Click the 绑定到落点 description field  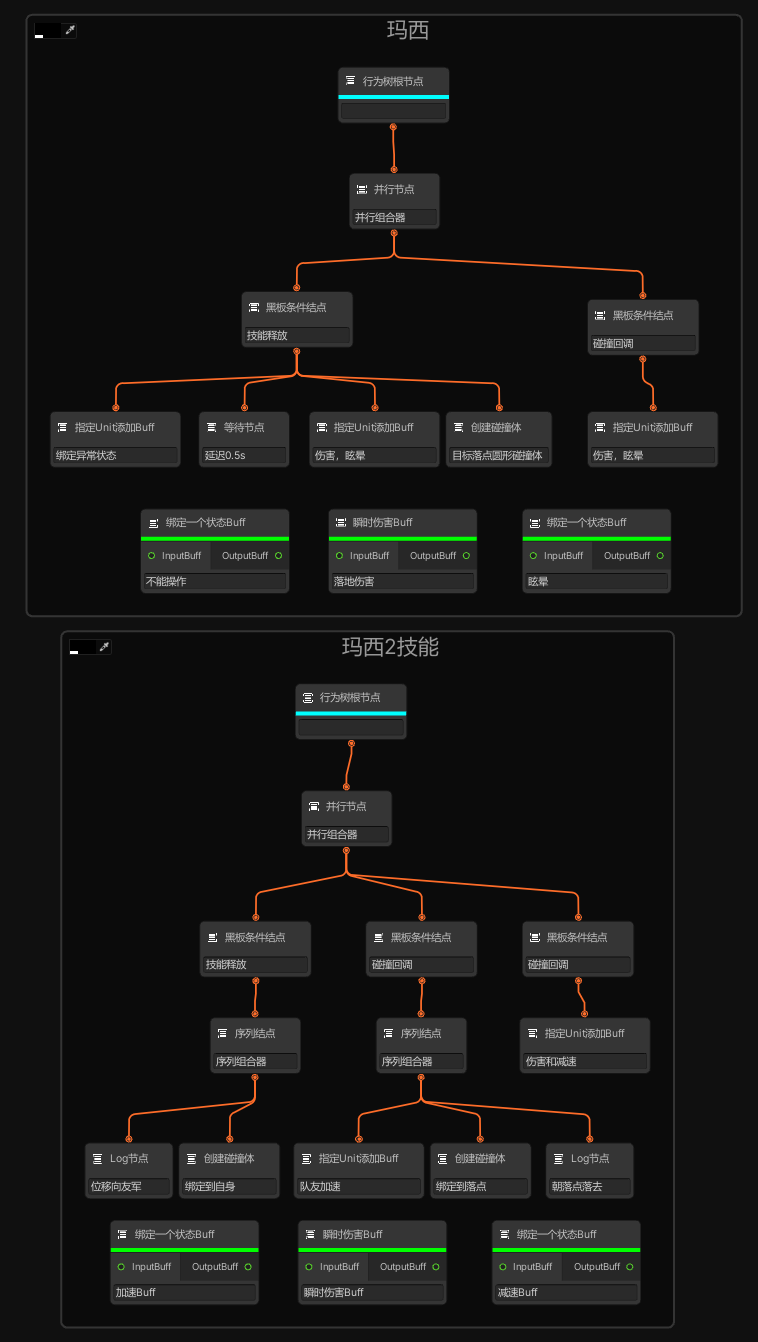click(480, 1187)
